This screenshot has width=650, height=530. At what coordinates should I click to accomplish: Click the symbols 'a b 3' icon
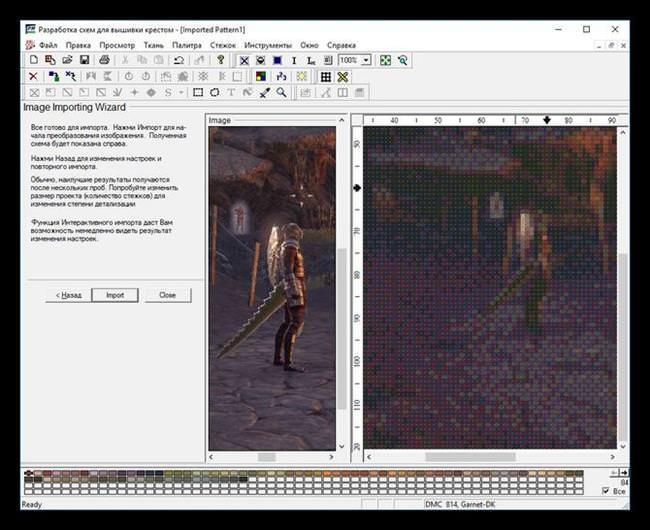[281, 76]
